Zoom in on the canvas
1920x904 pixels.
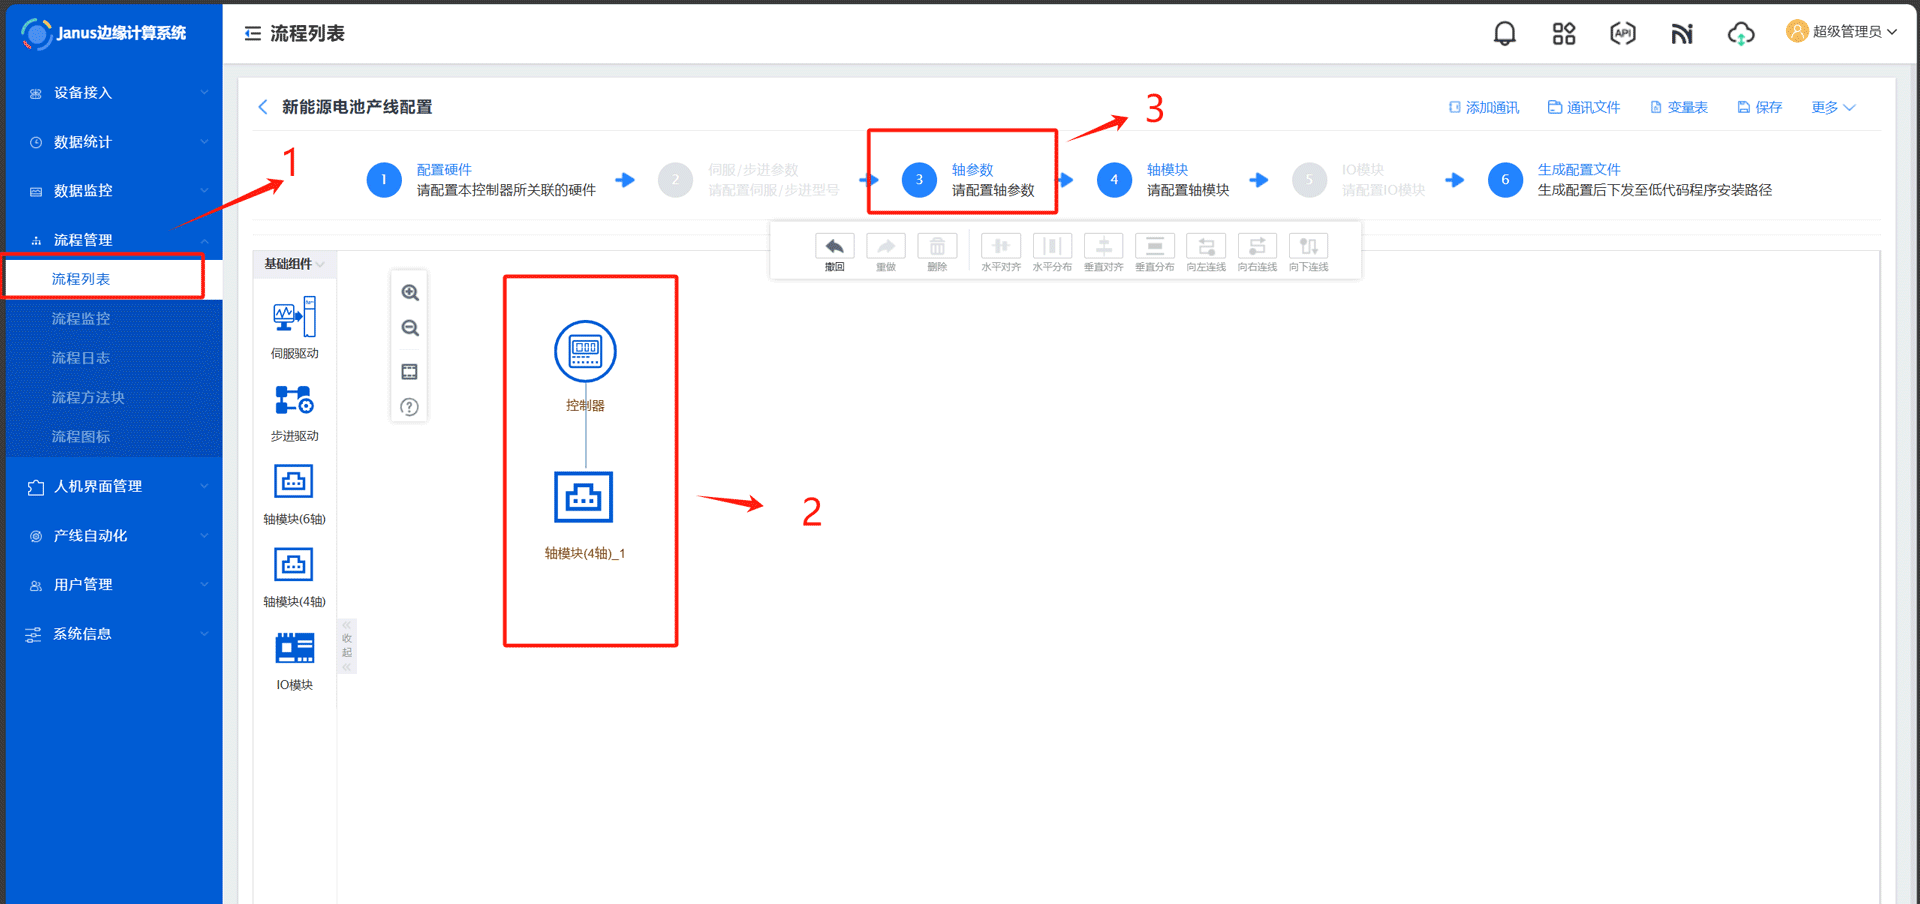(410, 293)
